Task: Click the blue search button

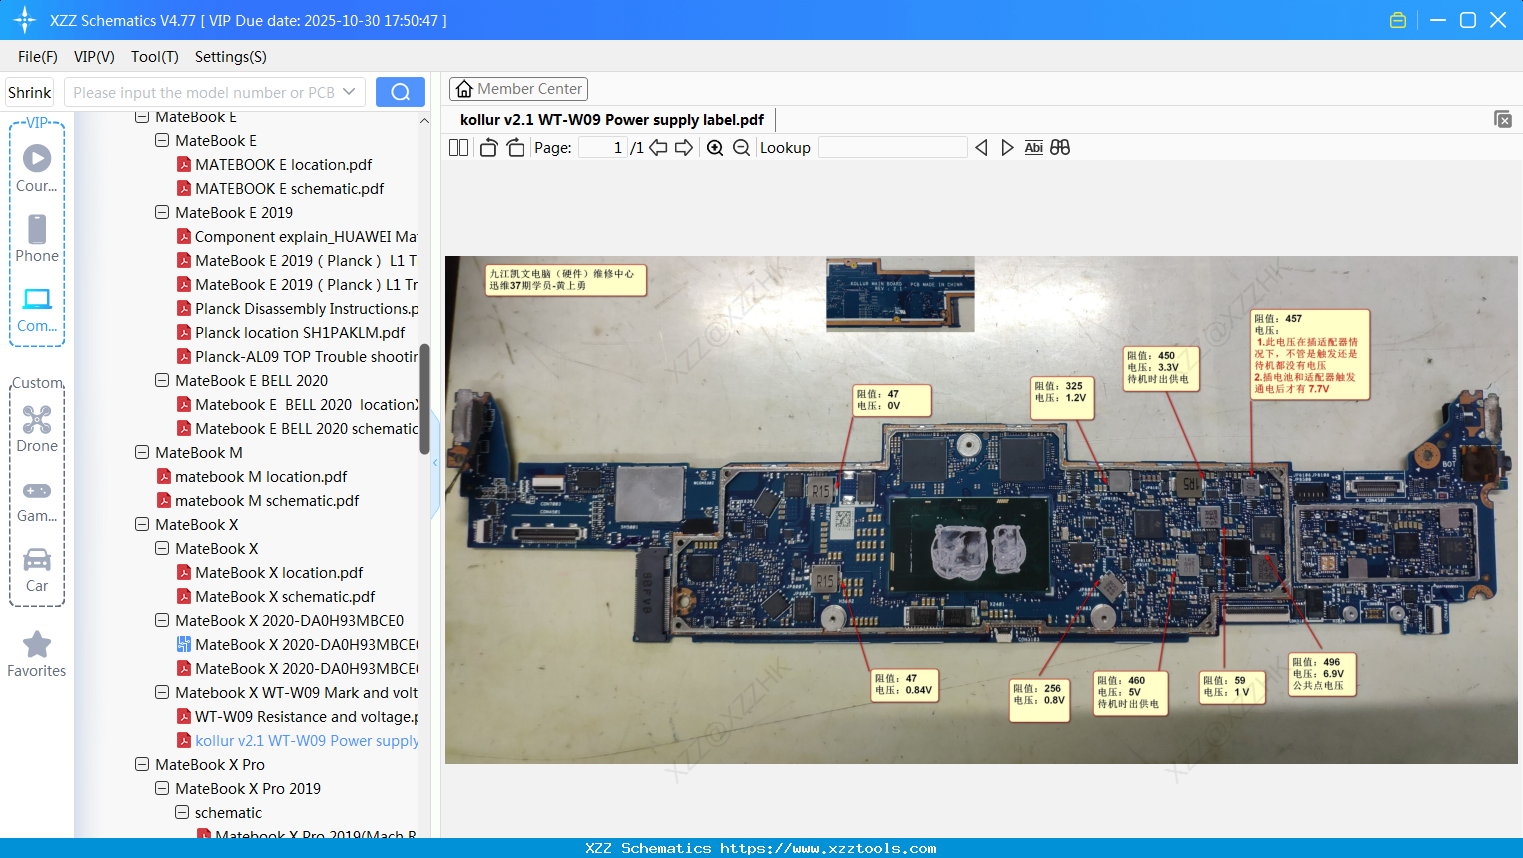Action: tap(400, 92)
